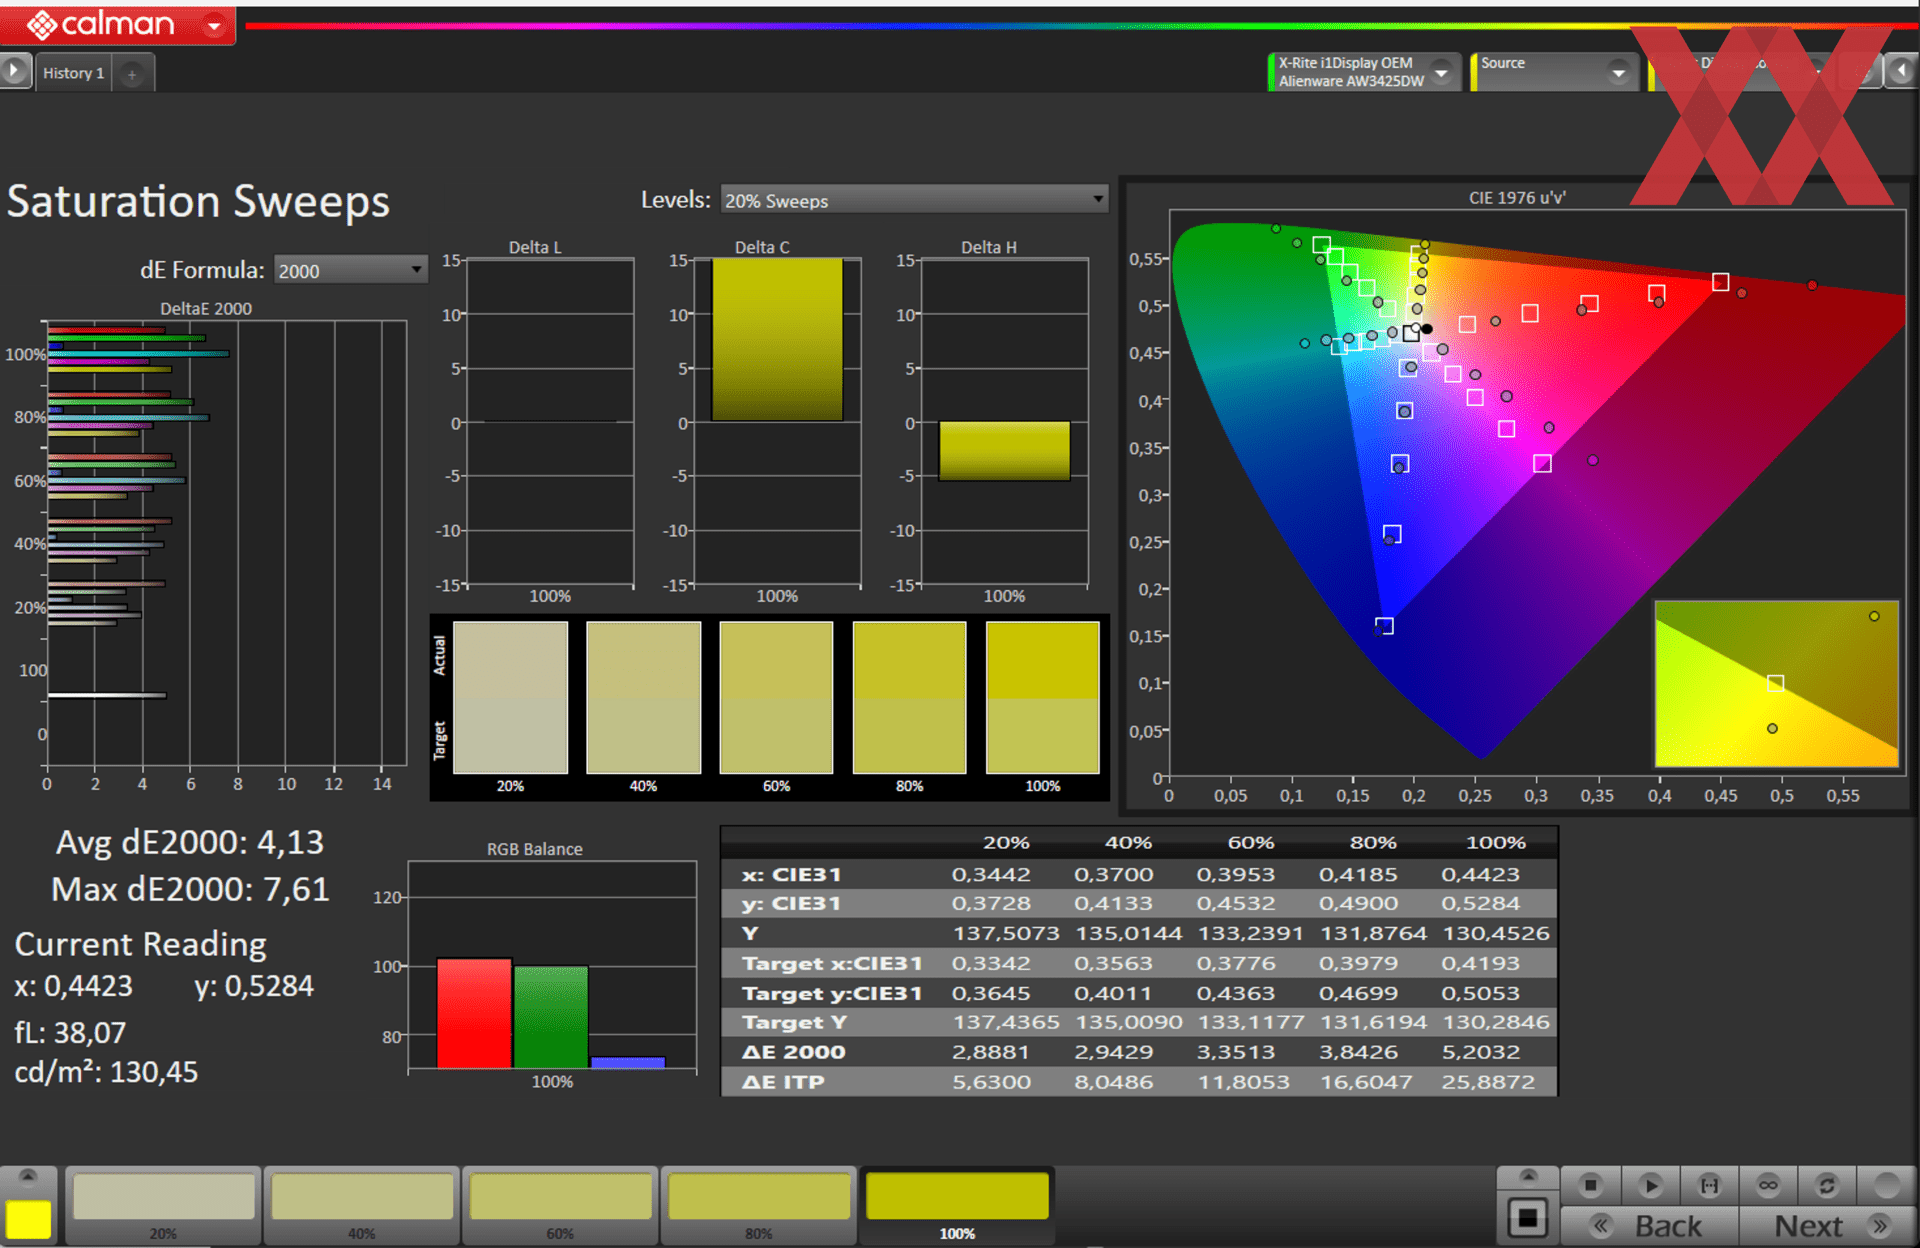This screenshot has width=1920, height=1248.
Task: Click the stop measurement icon
Action: (x=1590, y=1186)
